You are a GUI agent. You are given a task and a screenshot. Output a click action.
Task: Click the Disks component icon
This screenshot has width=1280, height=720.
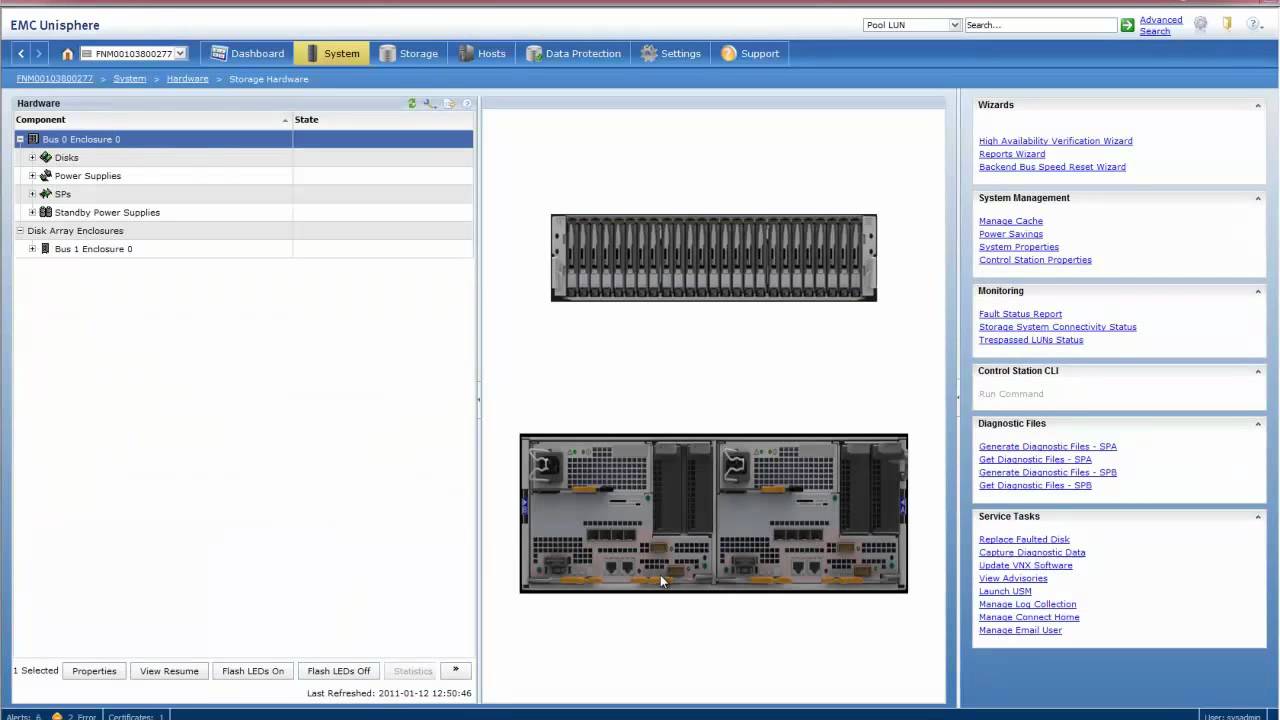[46, 157]
